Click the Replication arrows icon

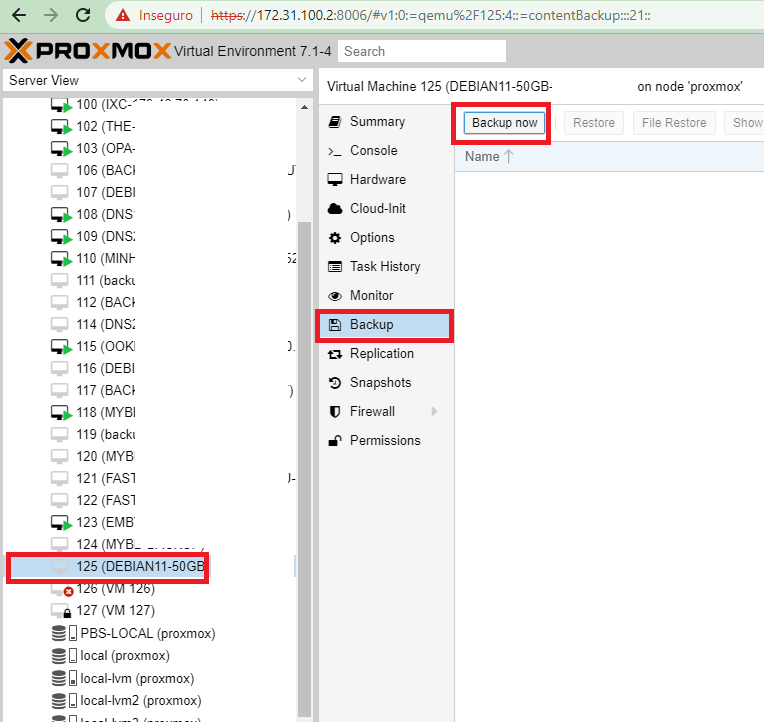point(335,354)
